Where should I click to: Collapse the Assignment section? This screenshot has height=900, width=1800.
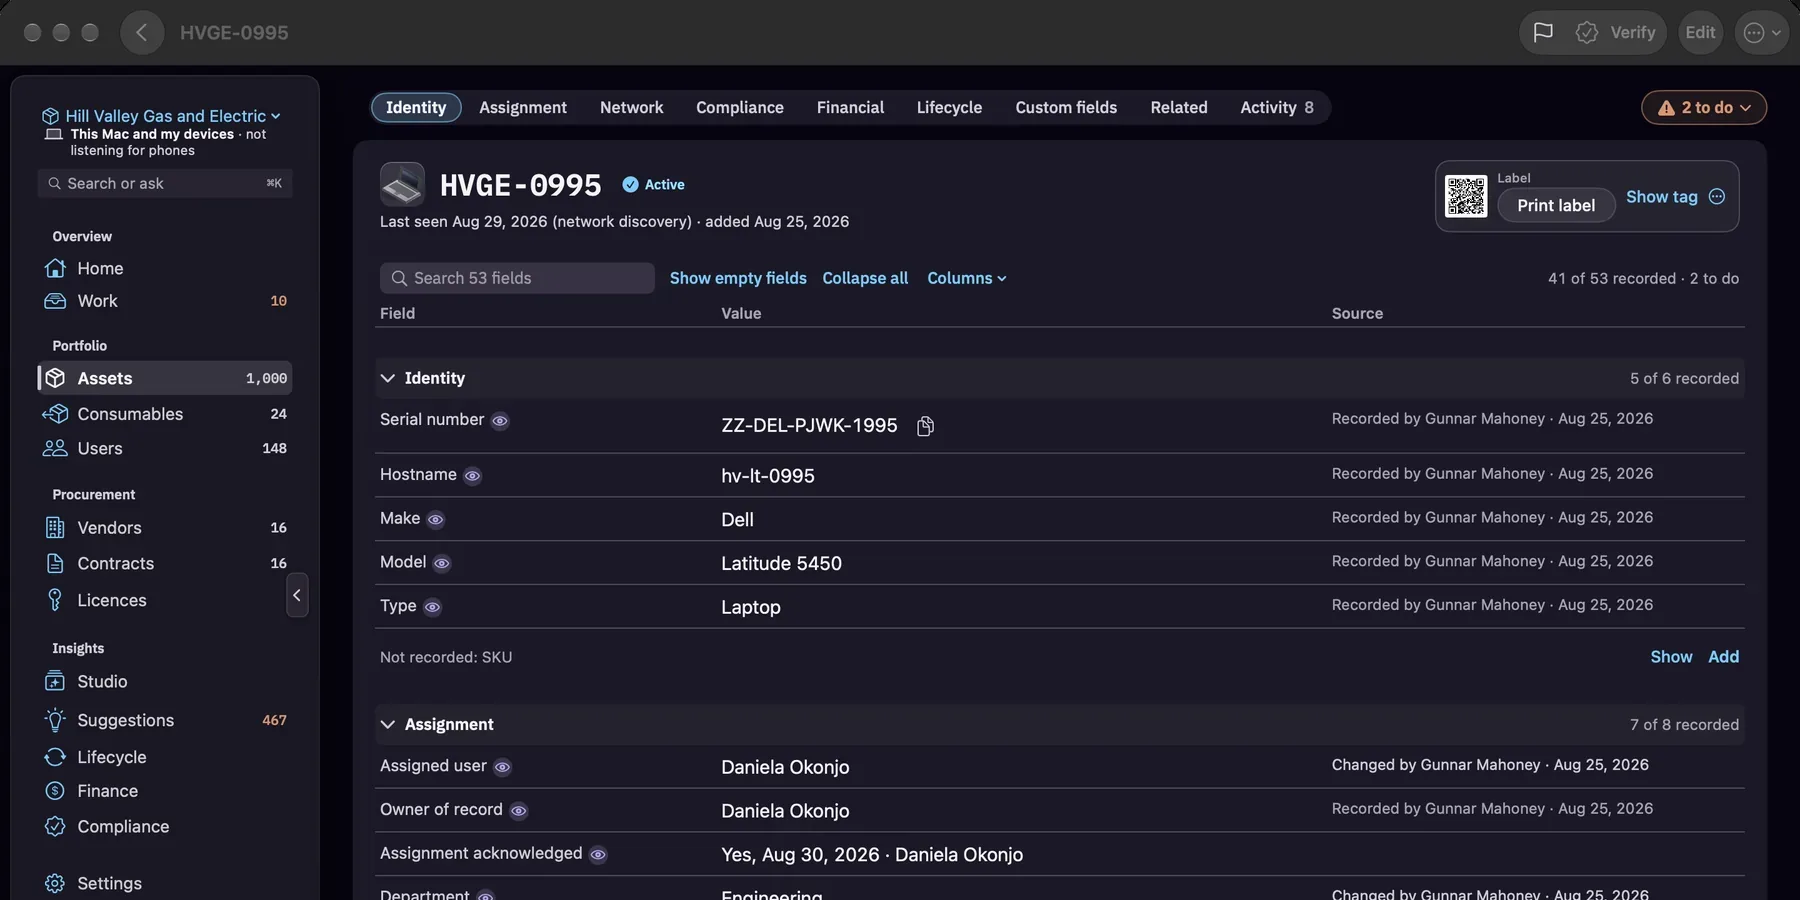point(388,724)
